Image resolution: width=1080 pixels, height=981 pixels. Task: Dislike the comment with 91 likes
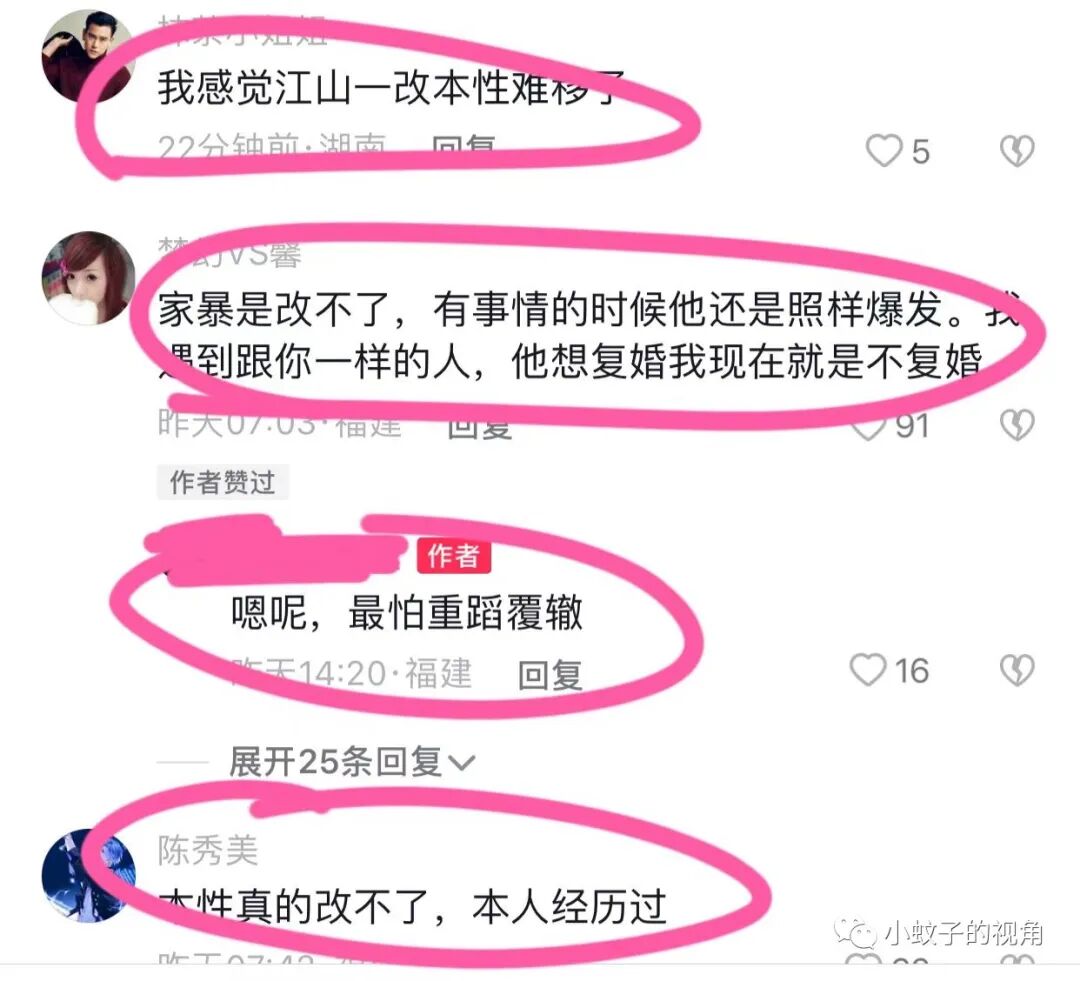click(x=1017, y=424)
